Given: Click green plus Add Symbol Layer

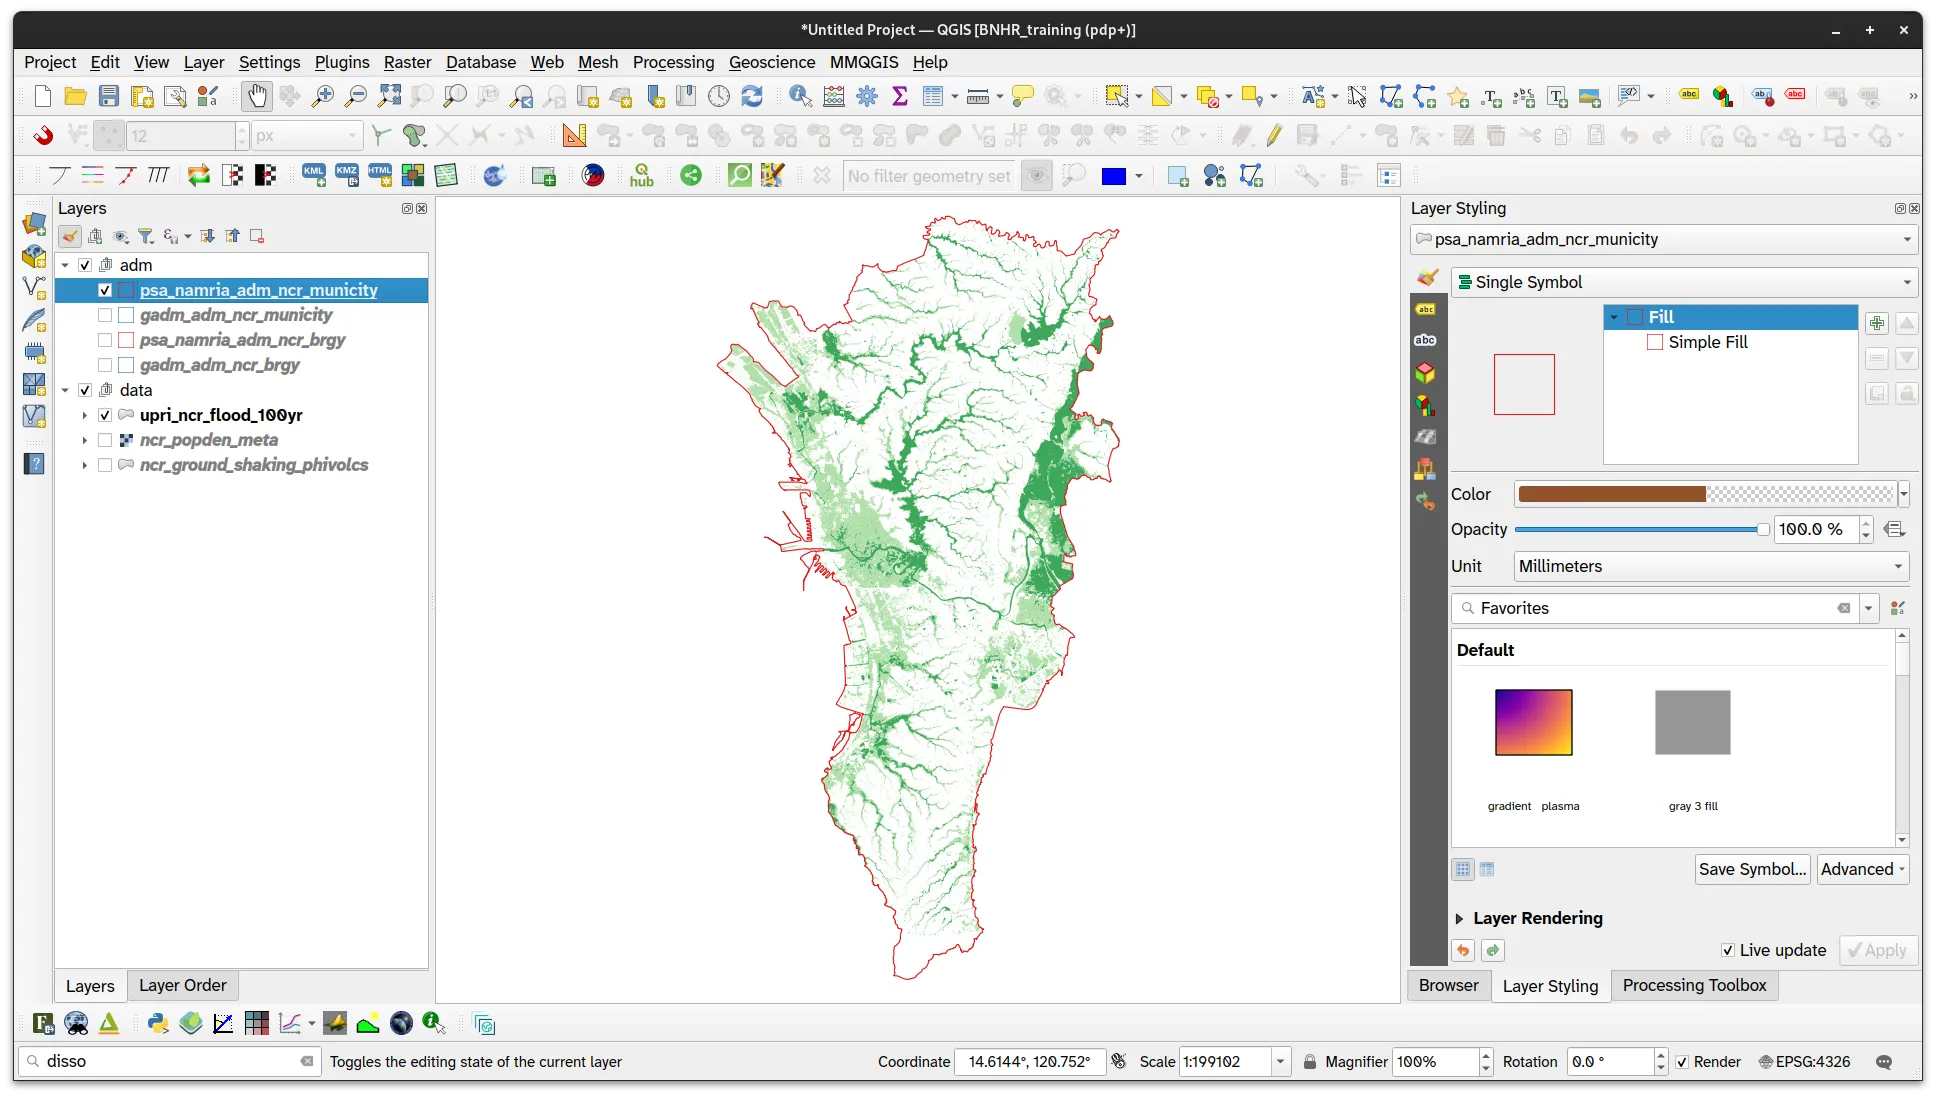Looking at the screenshot, I should click(1877, 323).
